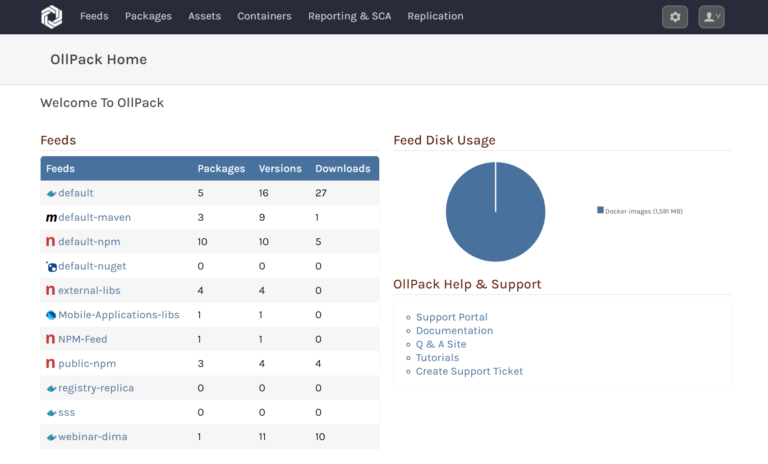
Task: Open the default-npm feed
Action: pos(89,242)
